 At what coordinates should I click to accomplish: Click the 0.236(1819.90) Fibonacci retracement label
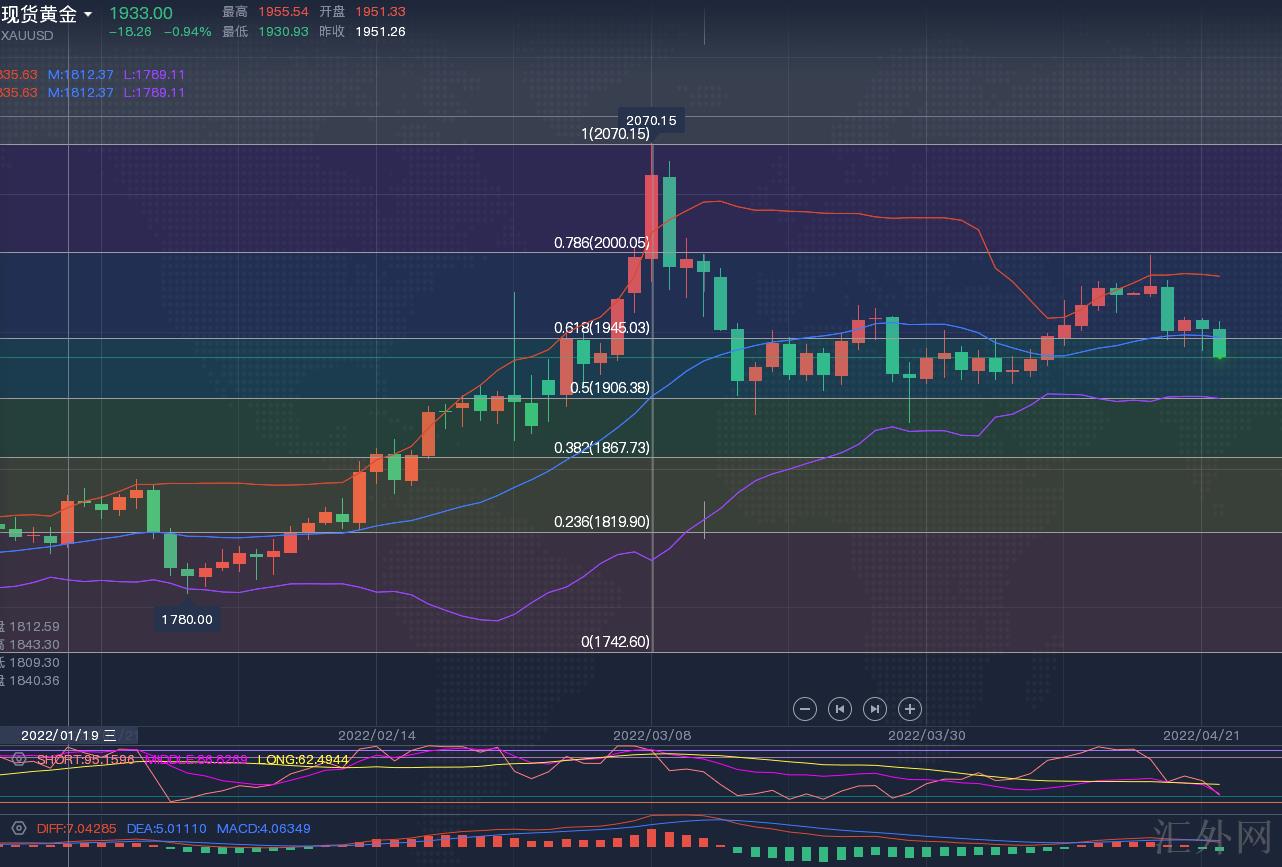click(601, 522)
